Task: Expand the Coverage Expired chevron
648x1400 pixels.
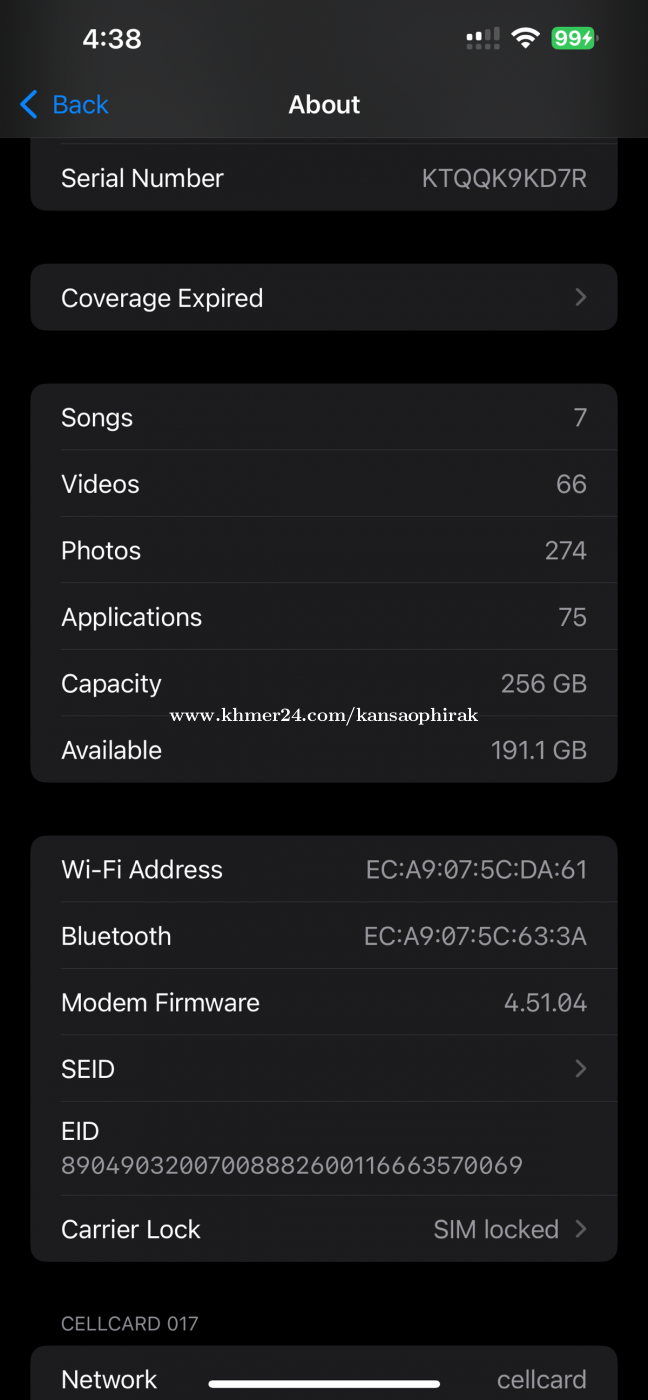Action: pos(580,297)
